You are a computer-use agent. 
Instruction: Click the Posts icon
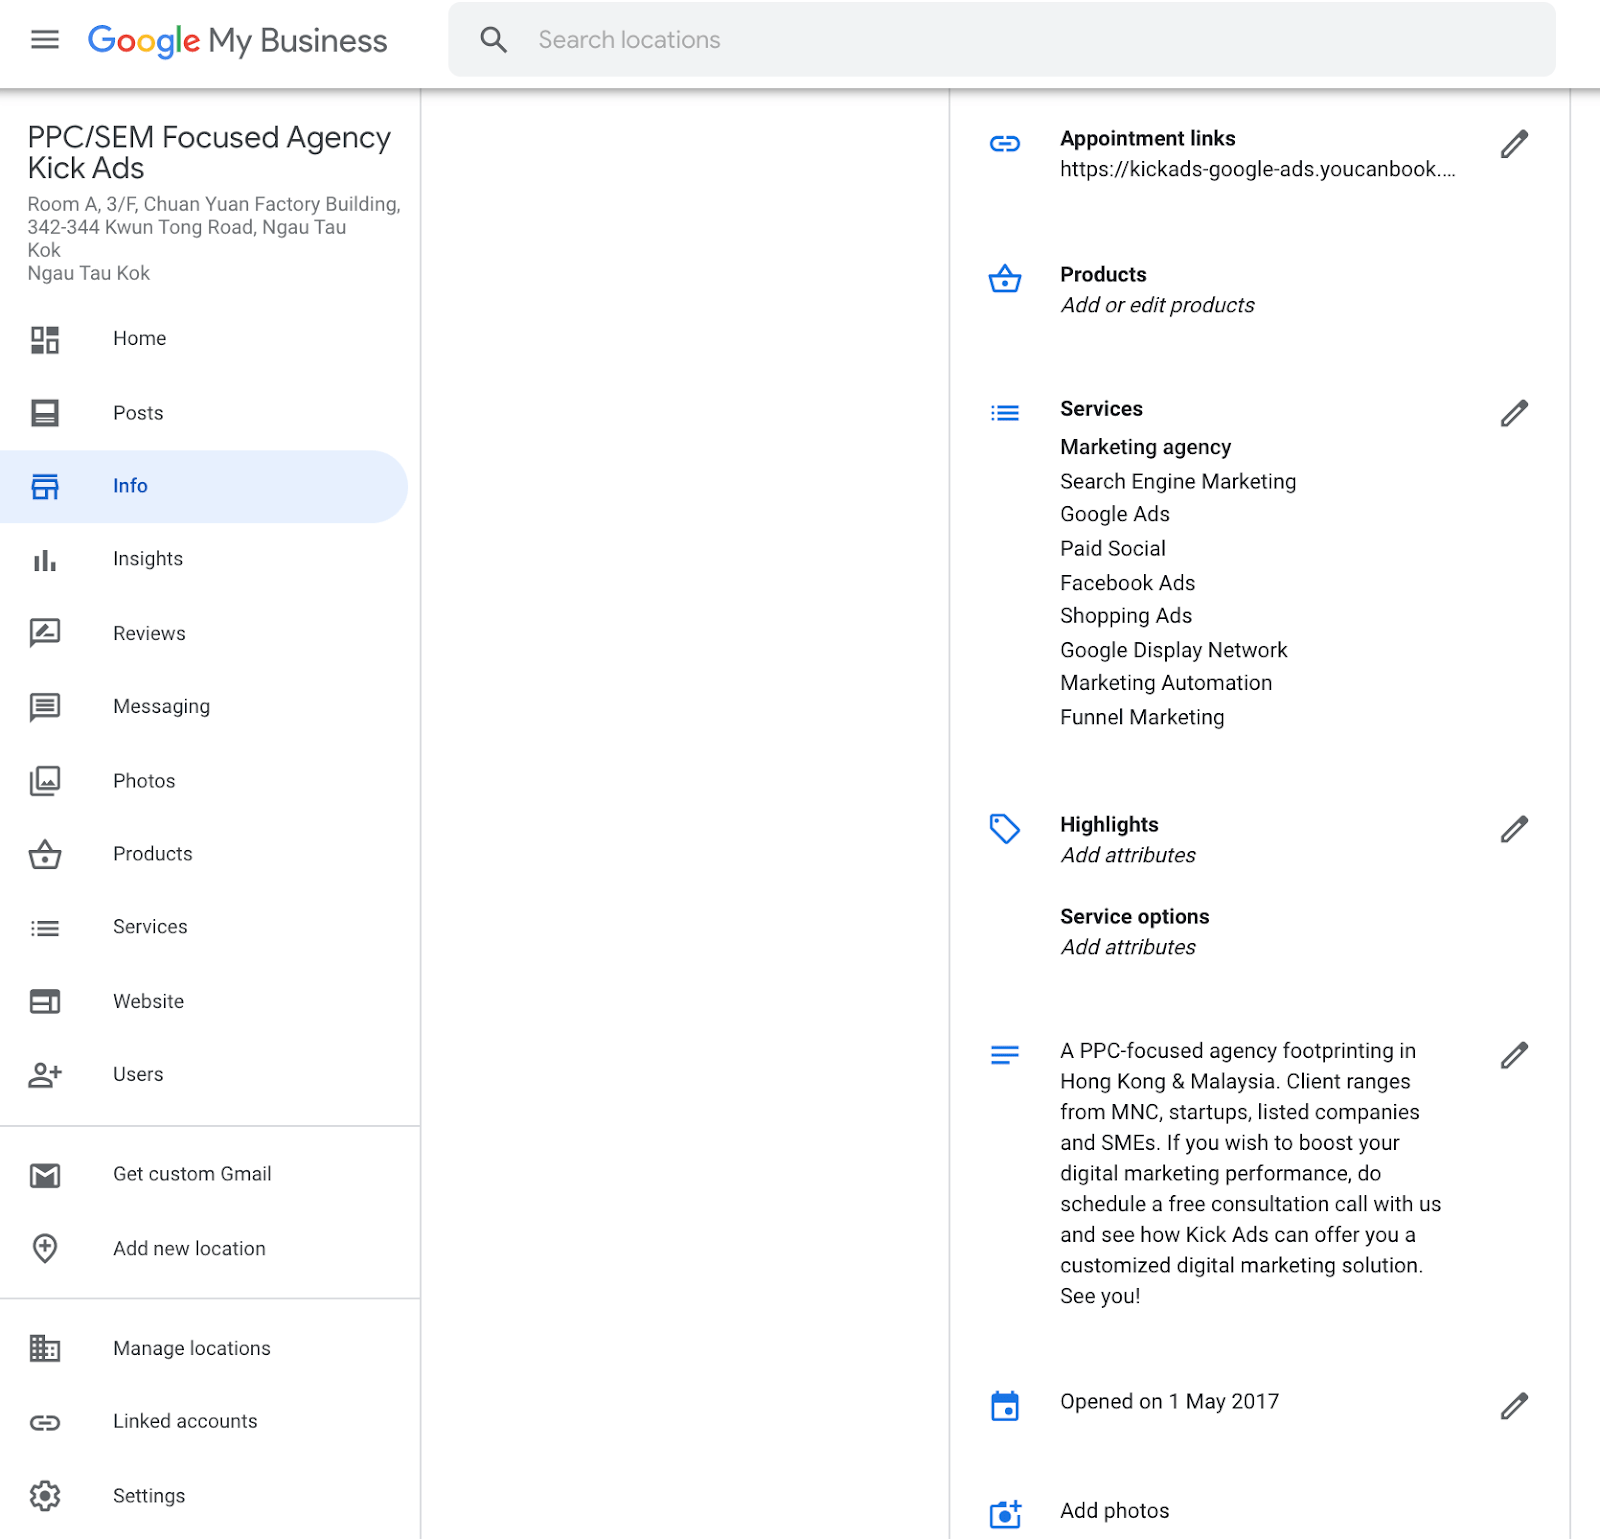45,413
